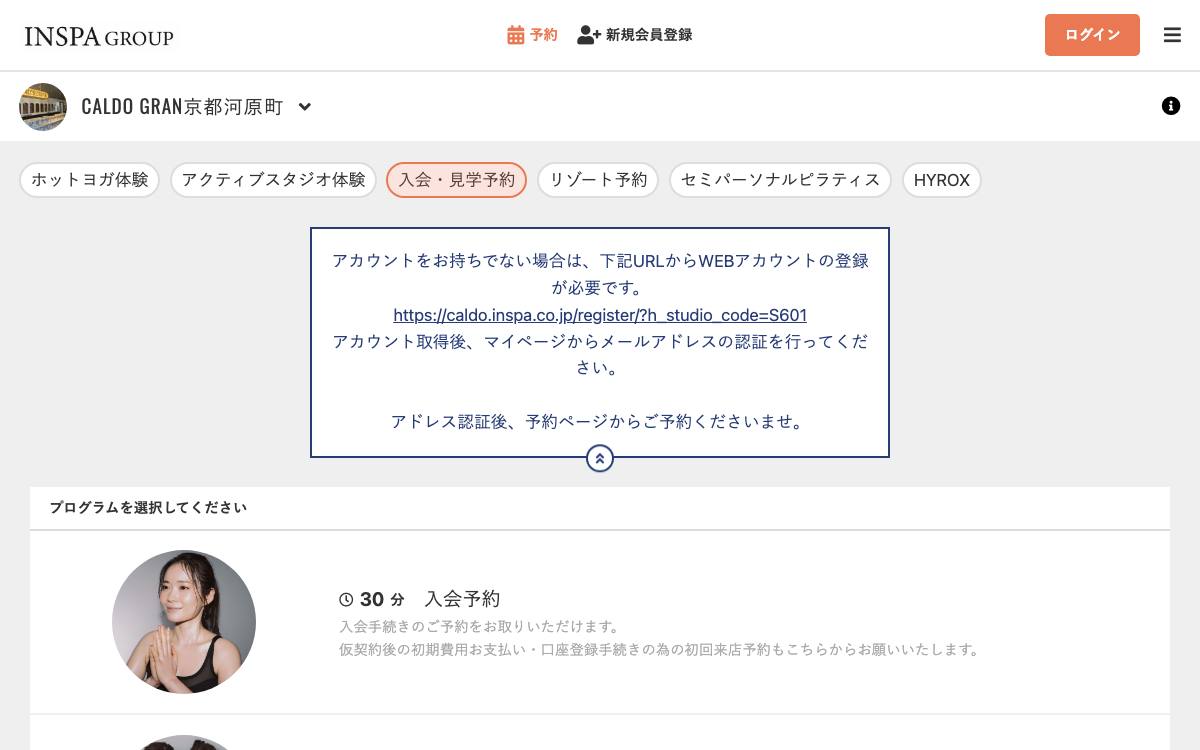Click the ログイン button
The width and height of the screenshot is (1200, 750).
(x=1092, y=35)
